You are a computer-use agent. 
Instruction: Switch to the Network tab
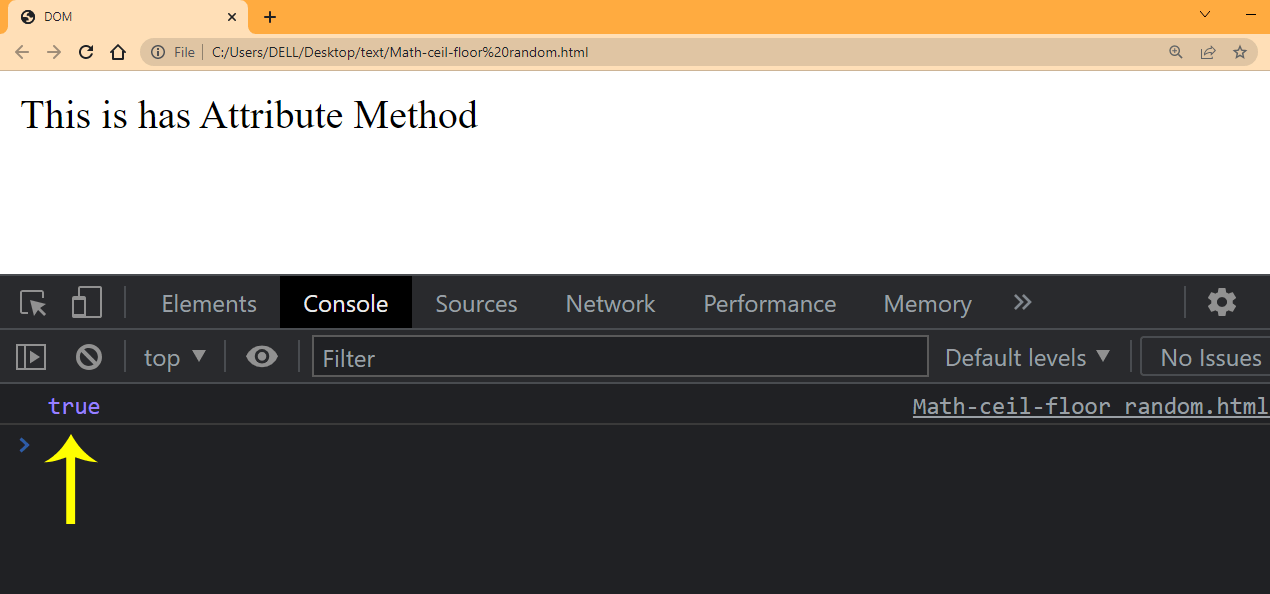tap(610, 304)
